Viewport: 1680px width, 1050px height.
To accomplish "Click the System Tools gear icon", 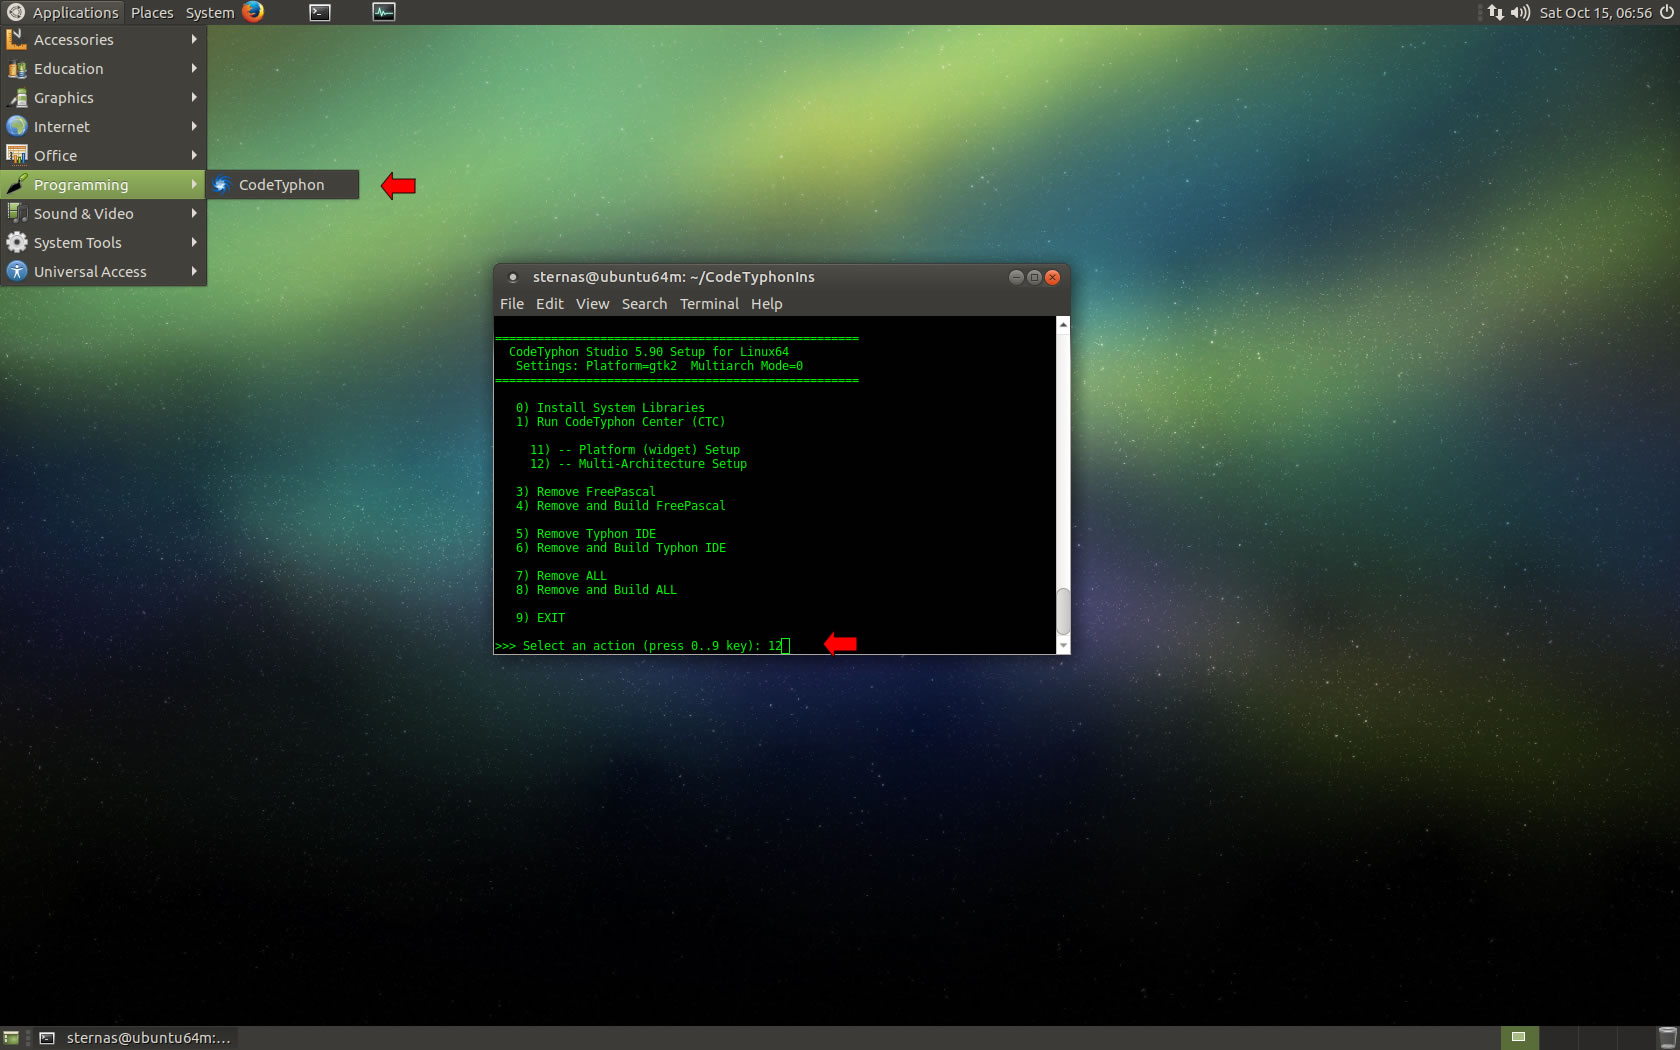I will point(17,242).
